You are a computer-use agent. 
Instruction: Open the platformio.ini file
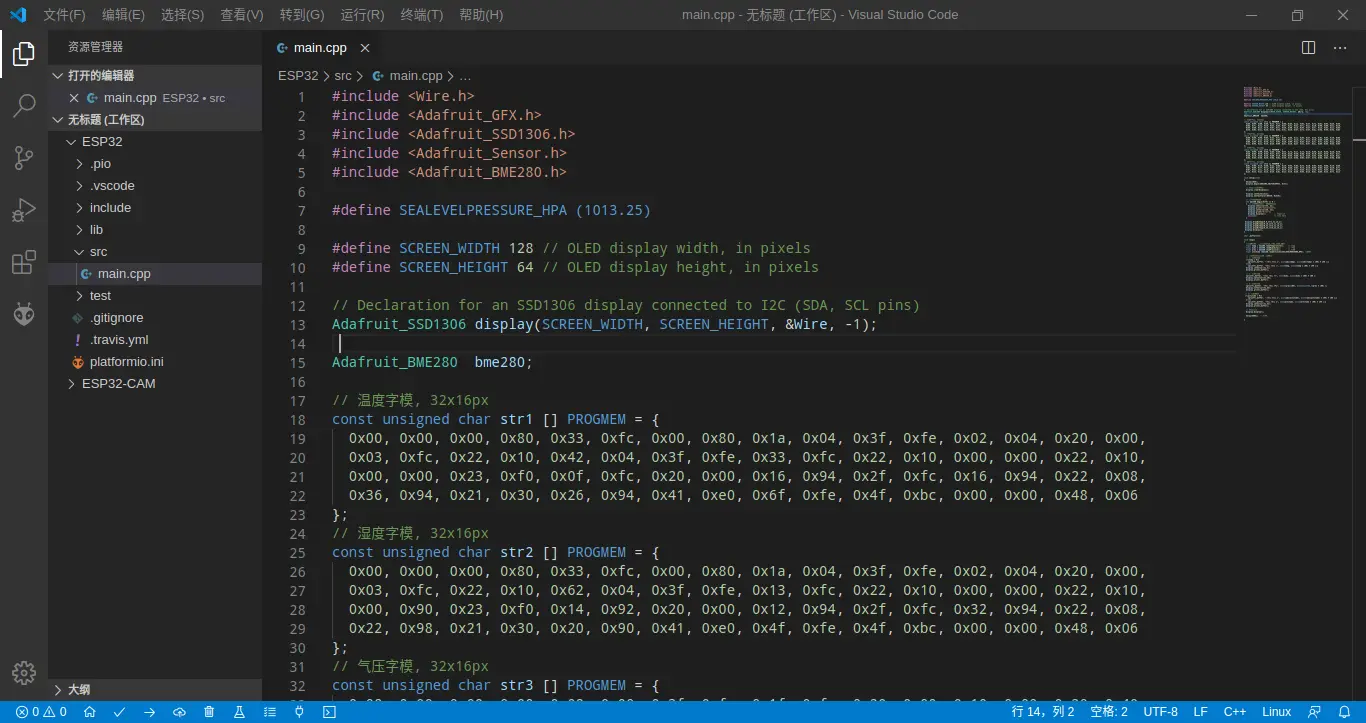coord(155,362)
